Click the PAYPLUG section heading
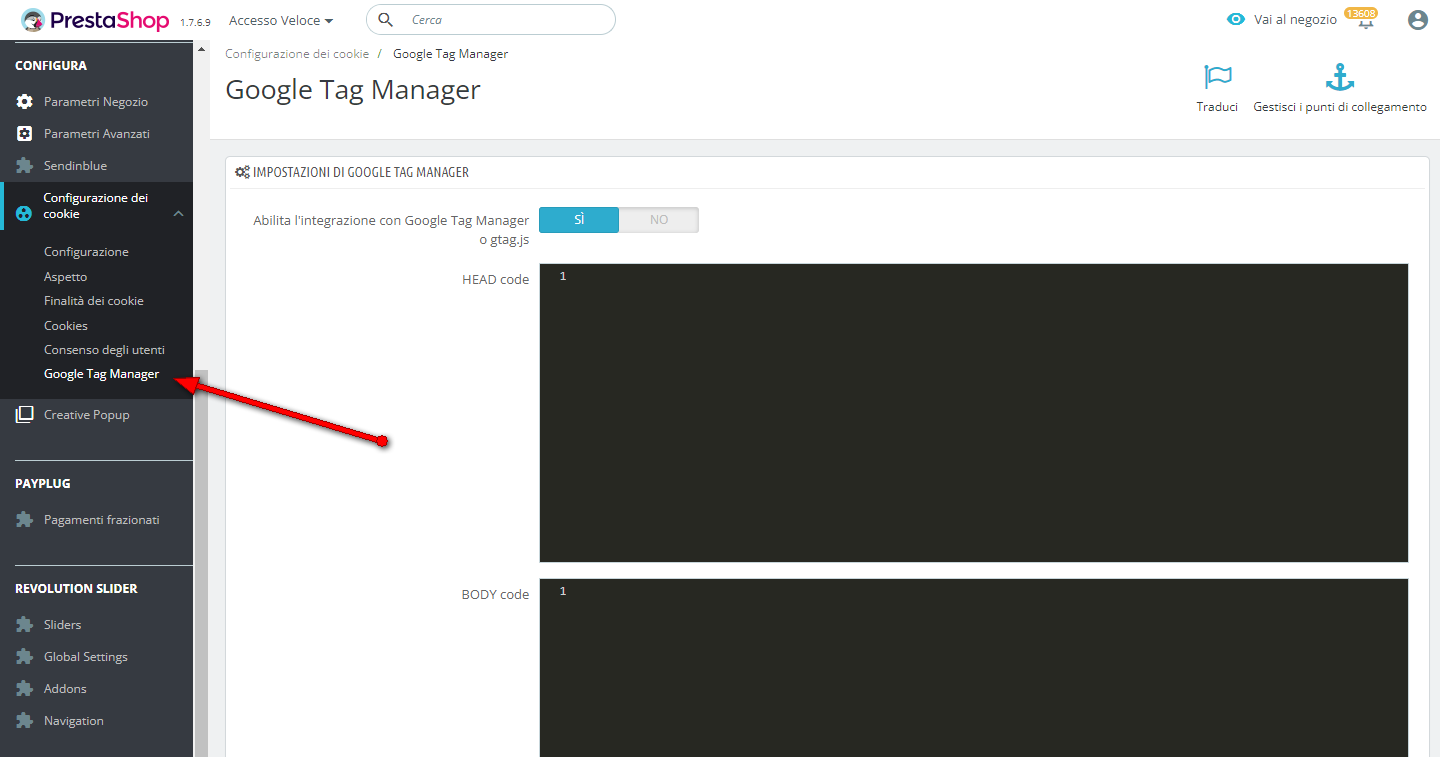Screen dimensions: 1440x757 43,484
